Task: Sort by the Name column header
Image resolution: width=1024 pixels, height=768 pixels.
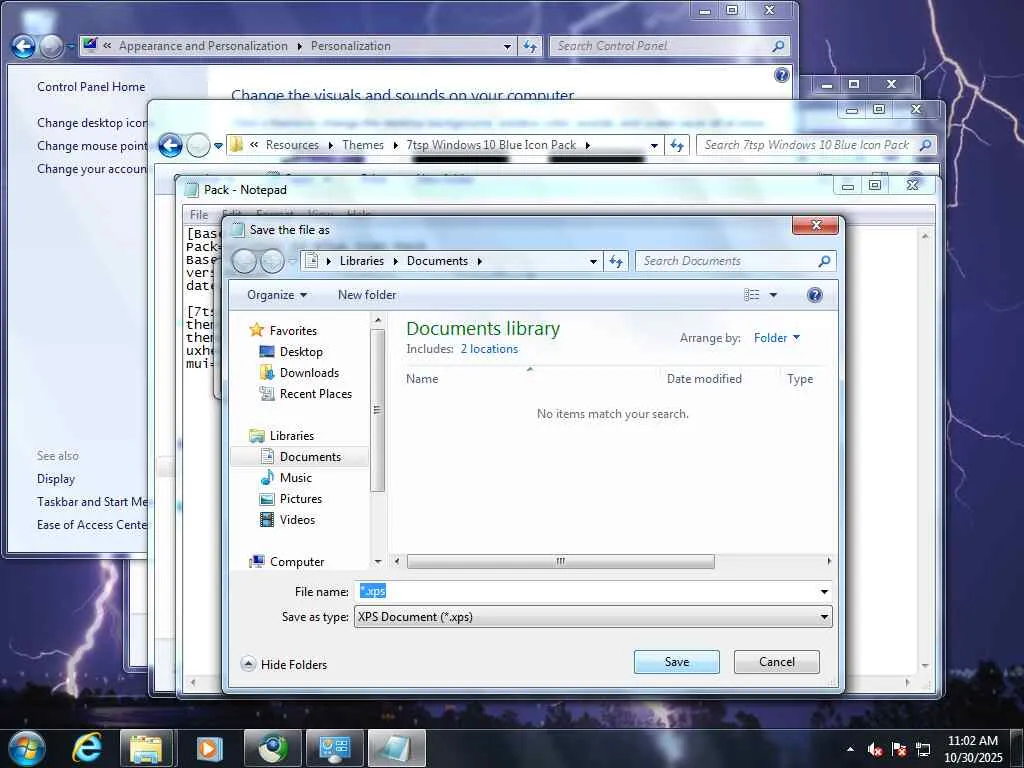Action: pyautogui.click(x=422, y=378)
